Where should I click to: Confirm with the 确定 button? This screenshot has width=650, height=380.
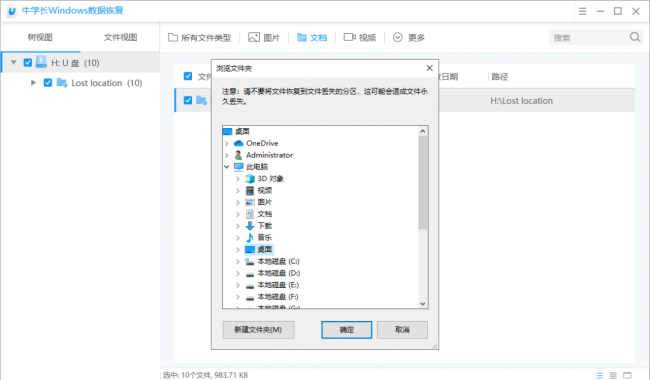point(347,330)
